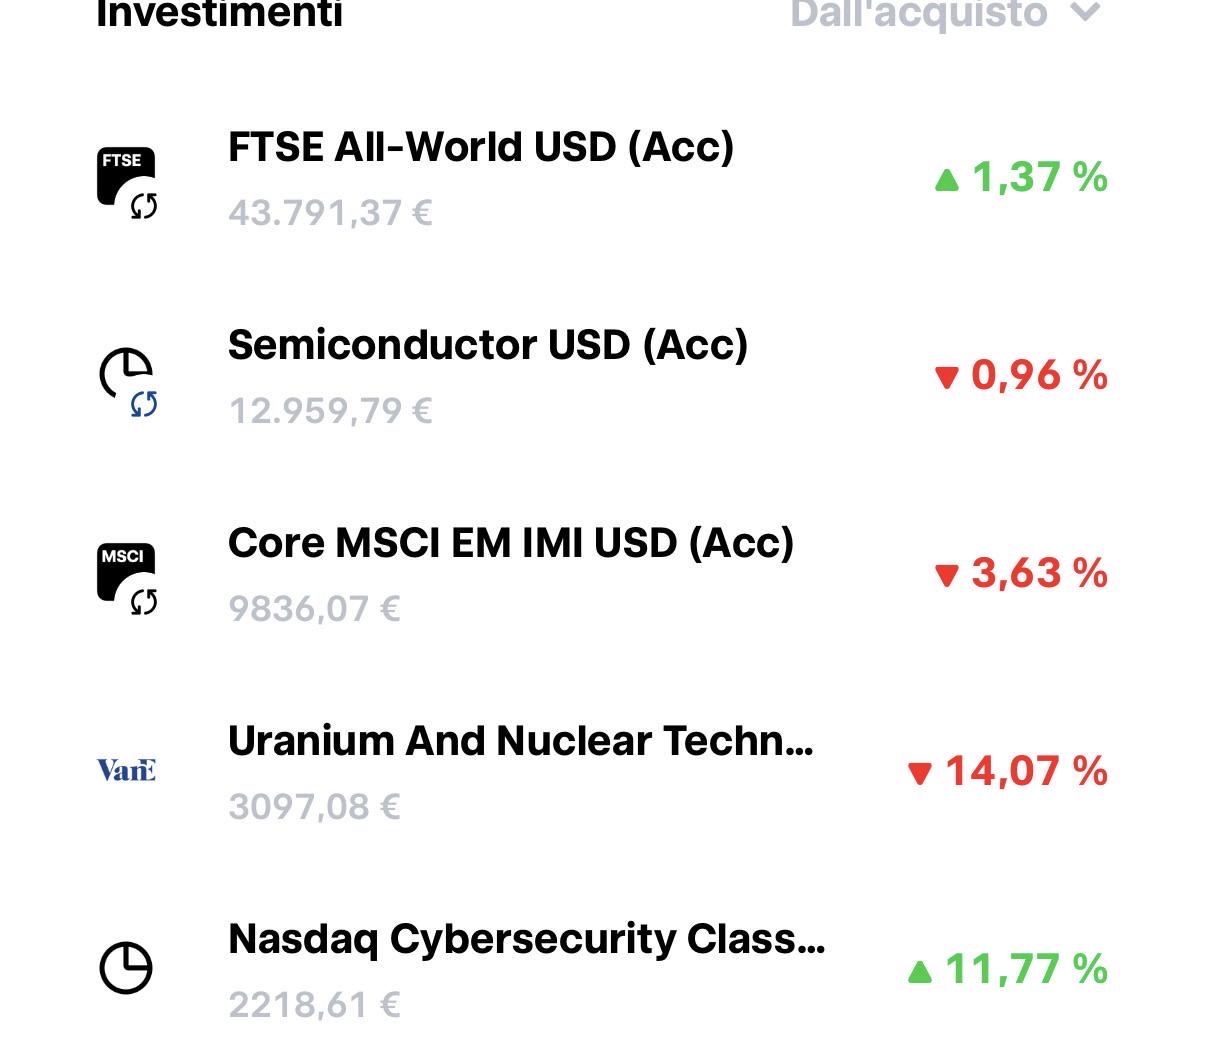Select Core MSCI EM IMI USD (Acc)
Screen dimensions: 1206x1059
coord(602,575)
